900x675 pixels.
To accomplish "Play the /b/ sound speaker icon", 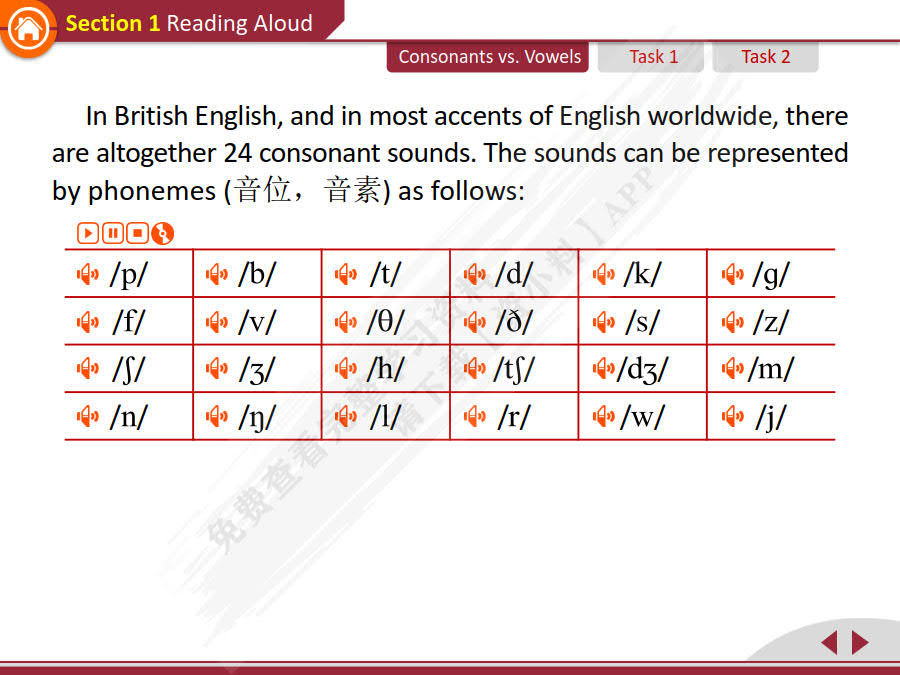I will 217,274.
